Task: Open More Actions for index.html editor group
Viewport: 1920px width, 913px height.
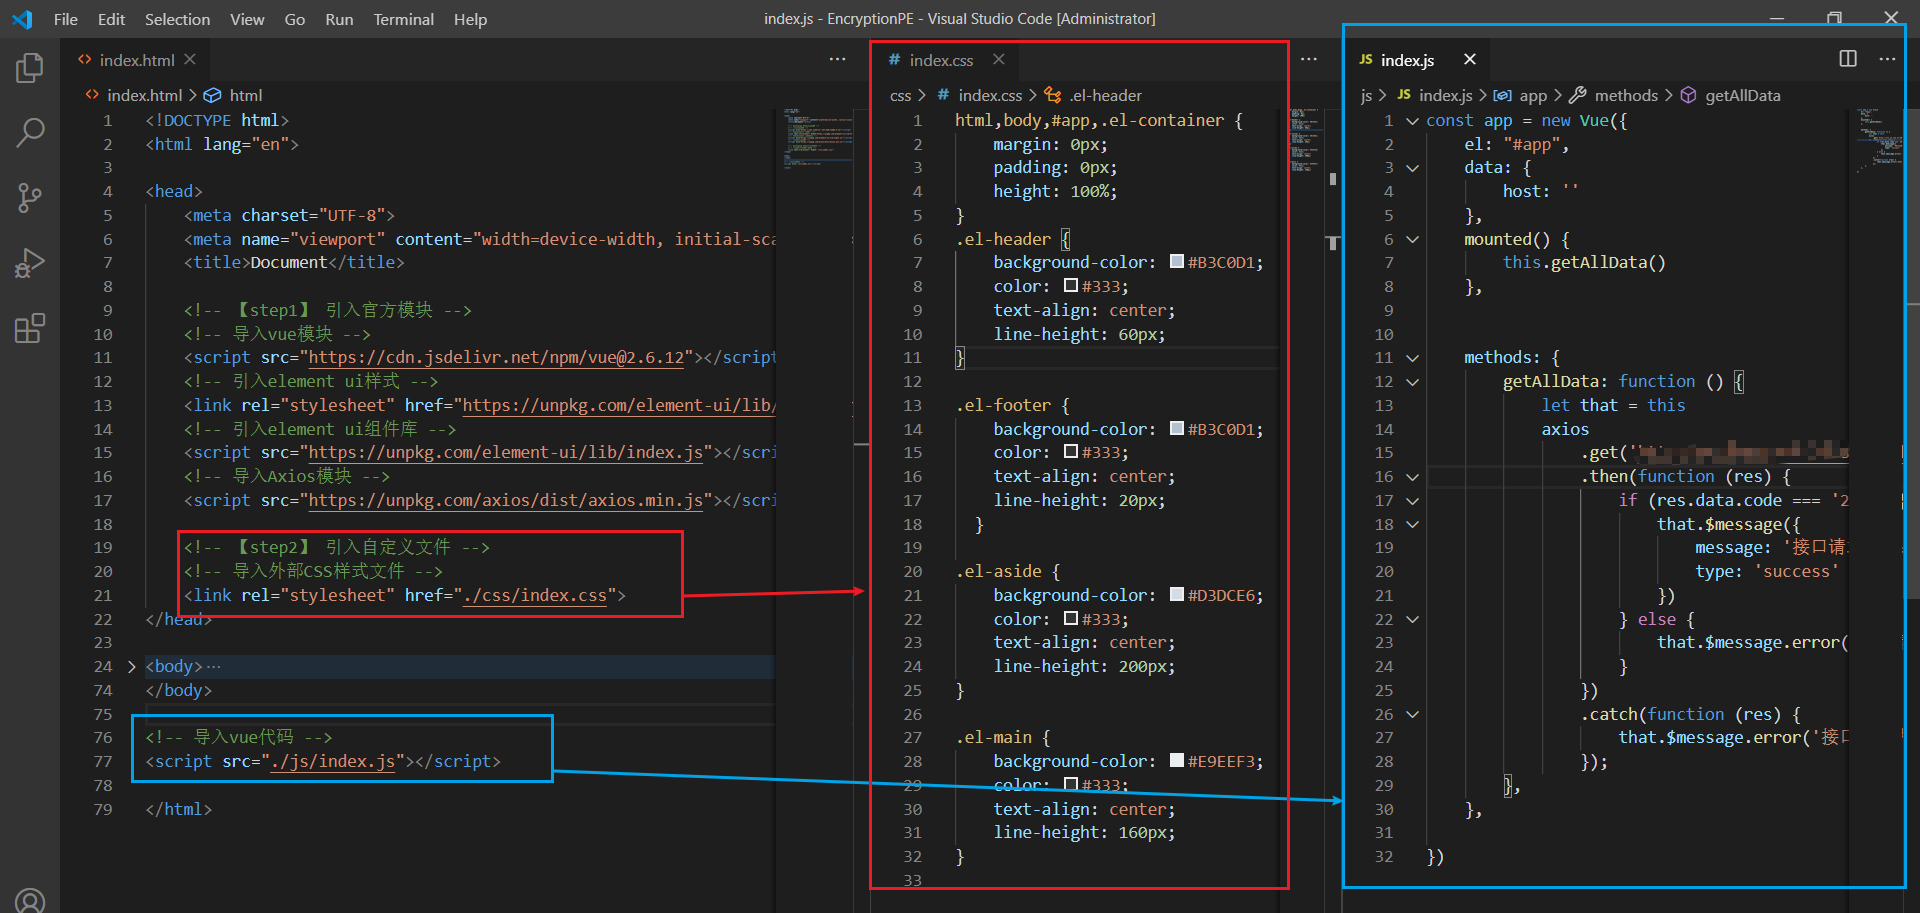Action: coord(838,60)
